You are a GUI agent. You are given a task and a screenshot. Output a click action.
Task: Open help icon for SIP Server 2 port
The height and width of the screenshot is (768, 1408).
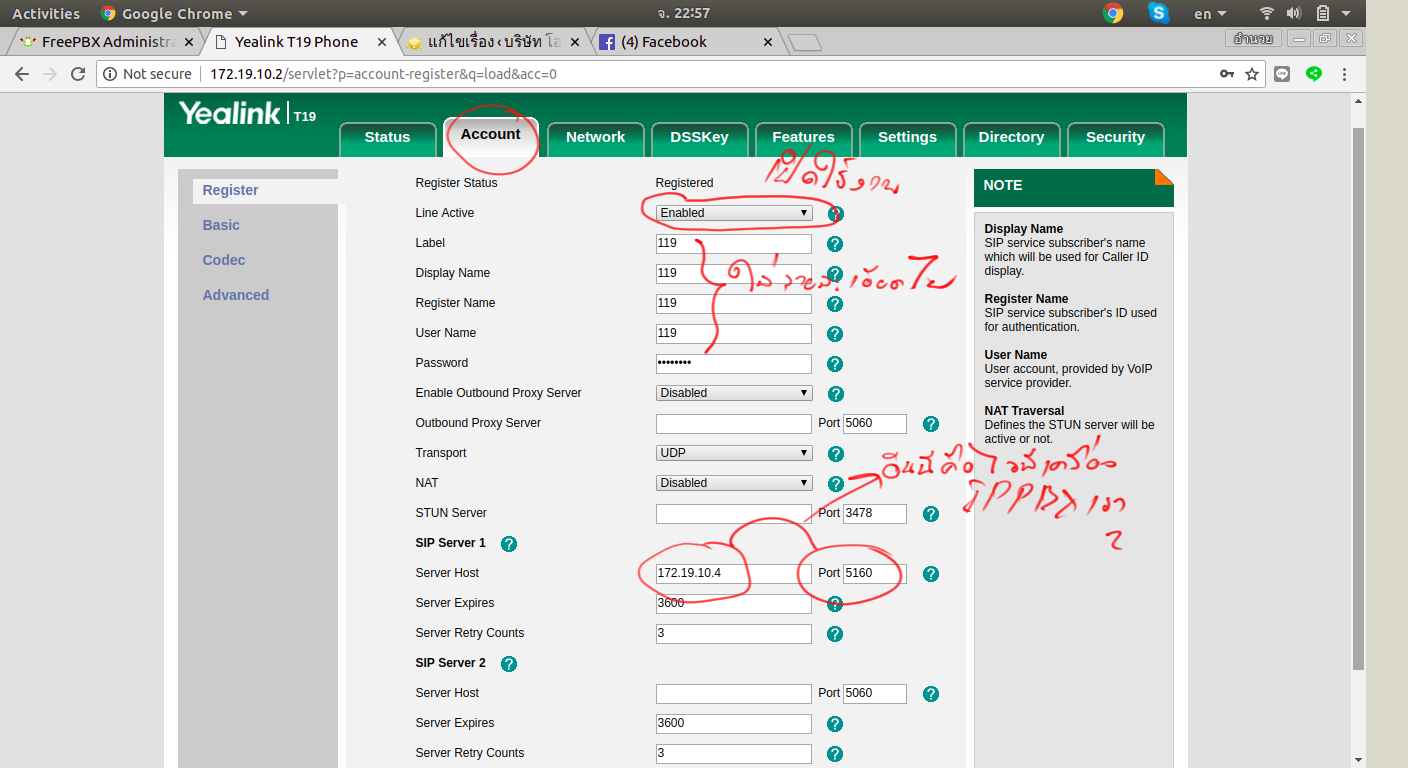pos(931,694)
